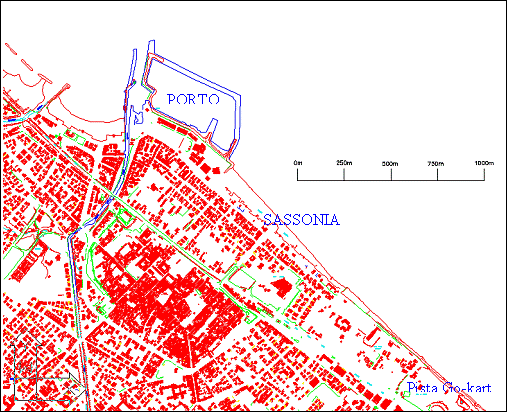Click the tick mark beneath the 250m label

coord(344,175)
